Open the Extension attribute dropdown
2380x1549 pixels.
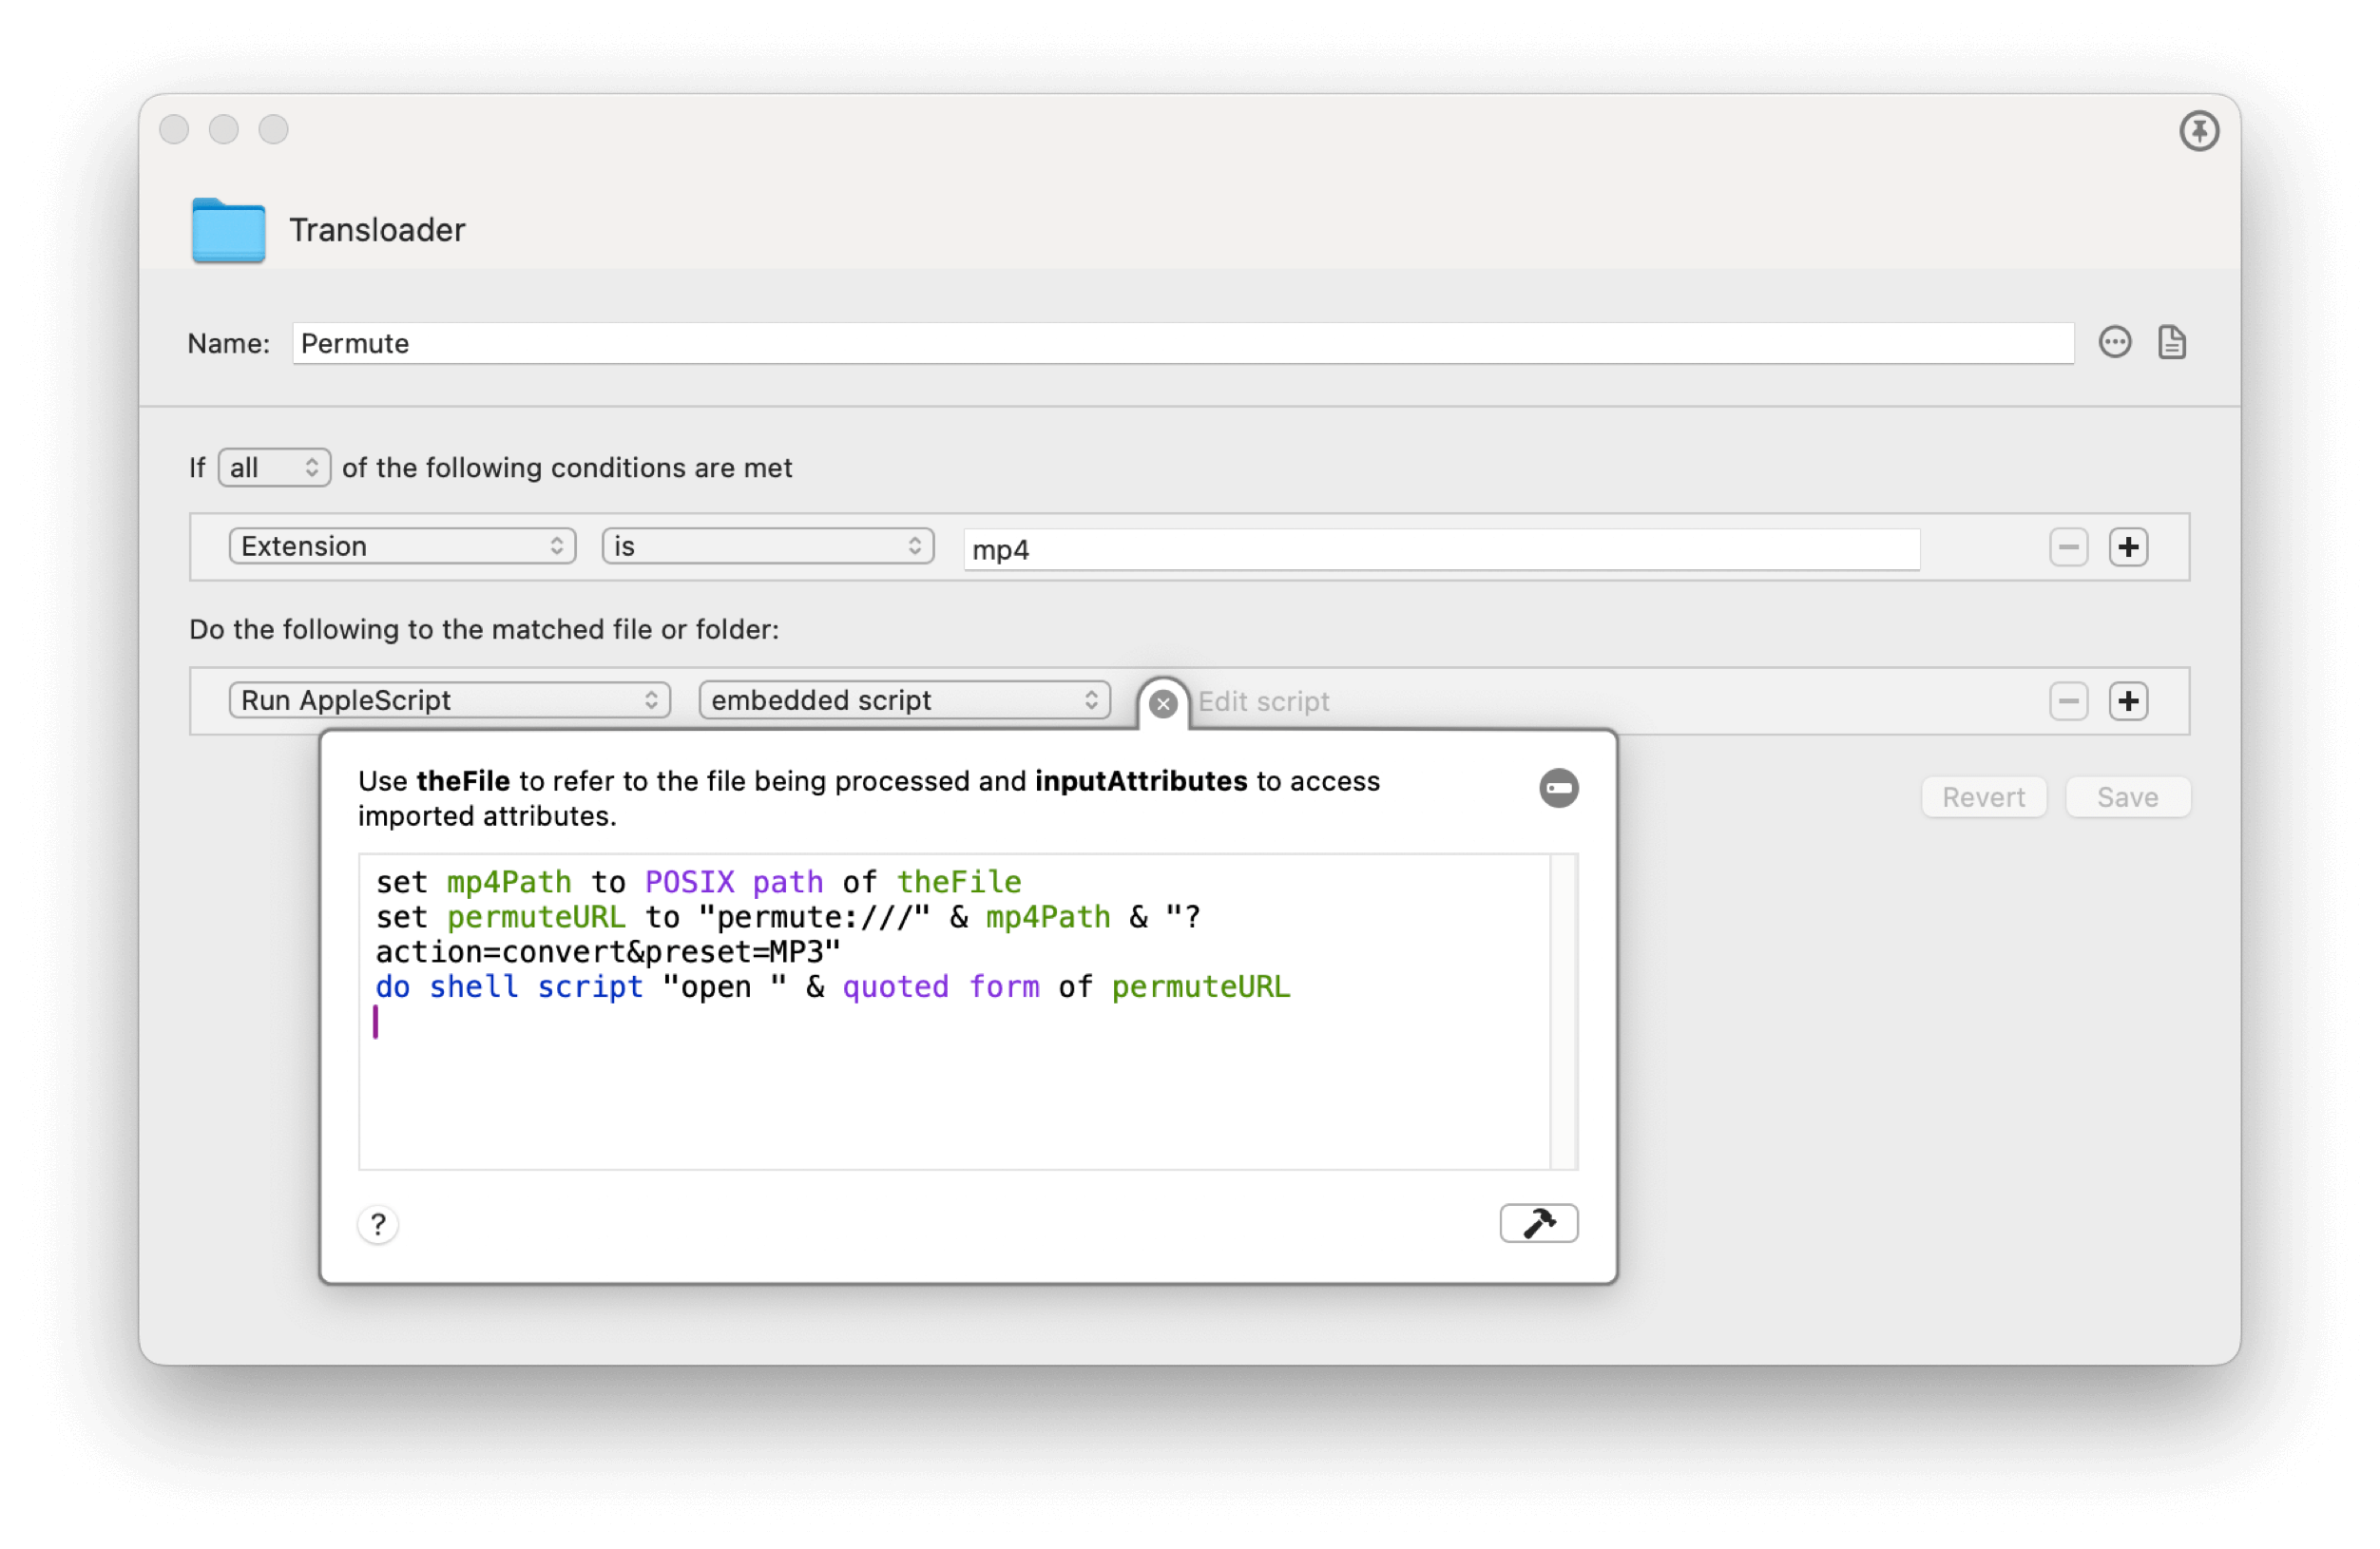click(x=402, y=547)
